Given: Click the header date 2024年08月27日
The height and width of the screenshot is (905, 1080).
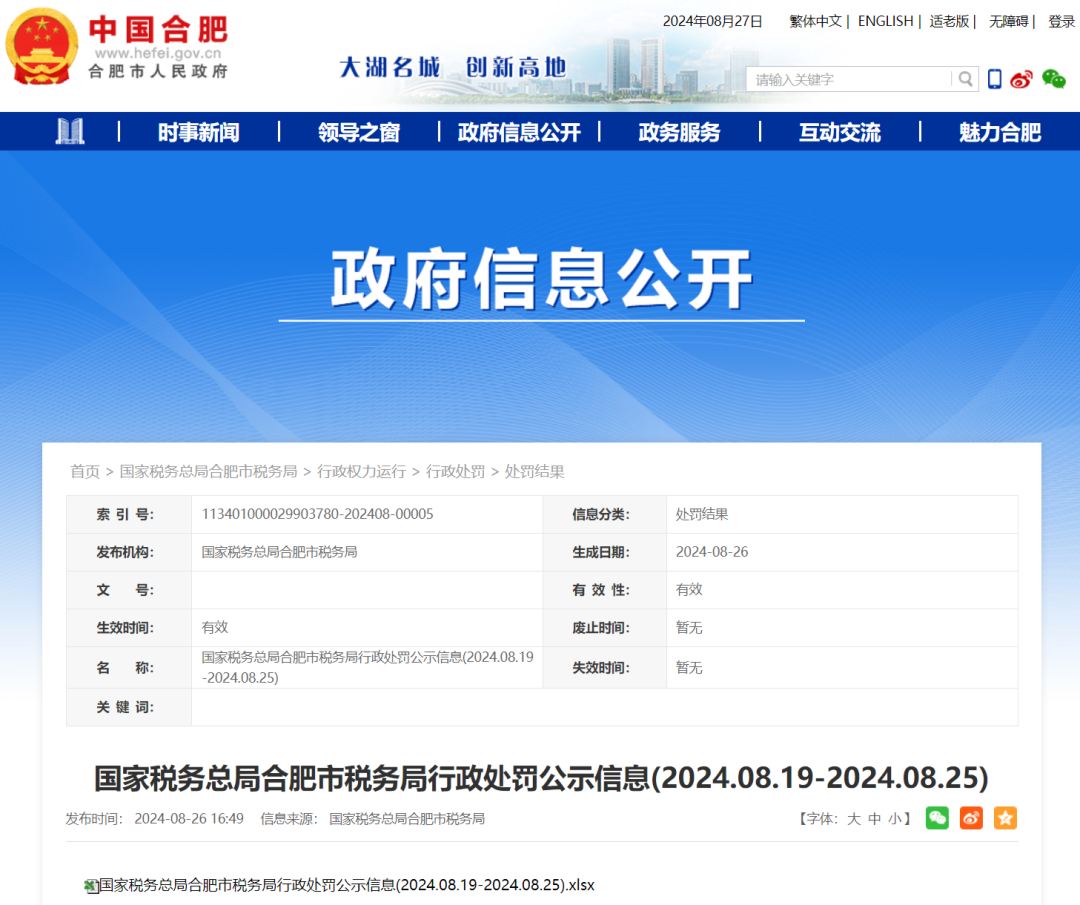Looking at the screenshot, I should [713, 21].
